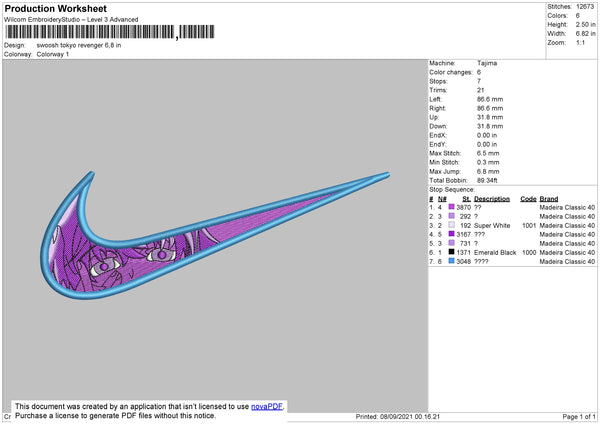
Task: Click 'Wilcom EmbroideryStudio – Level 3 Advanced' text
Action: (x=71, y=20)
